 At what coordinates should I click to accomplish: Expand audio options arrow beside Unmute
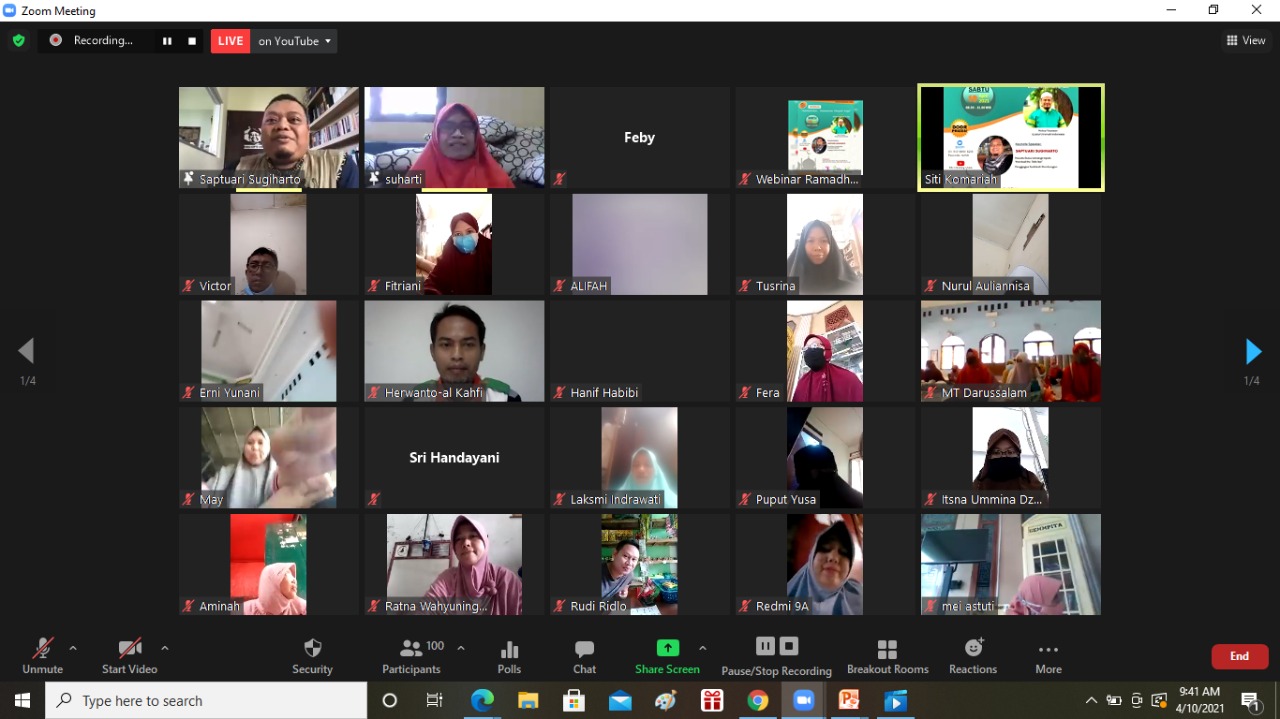tap(73, 648)
